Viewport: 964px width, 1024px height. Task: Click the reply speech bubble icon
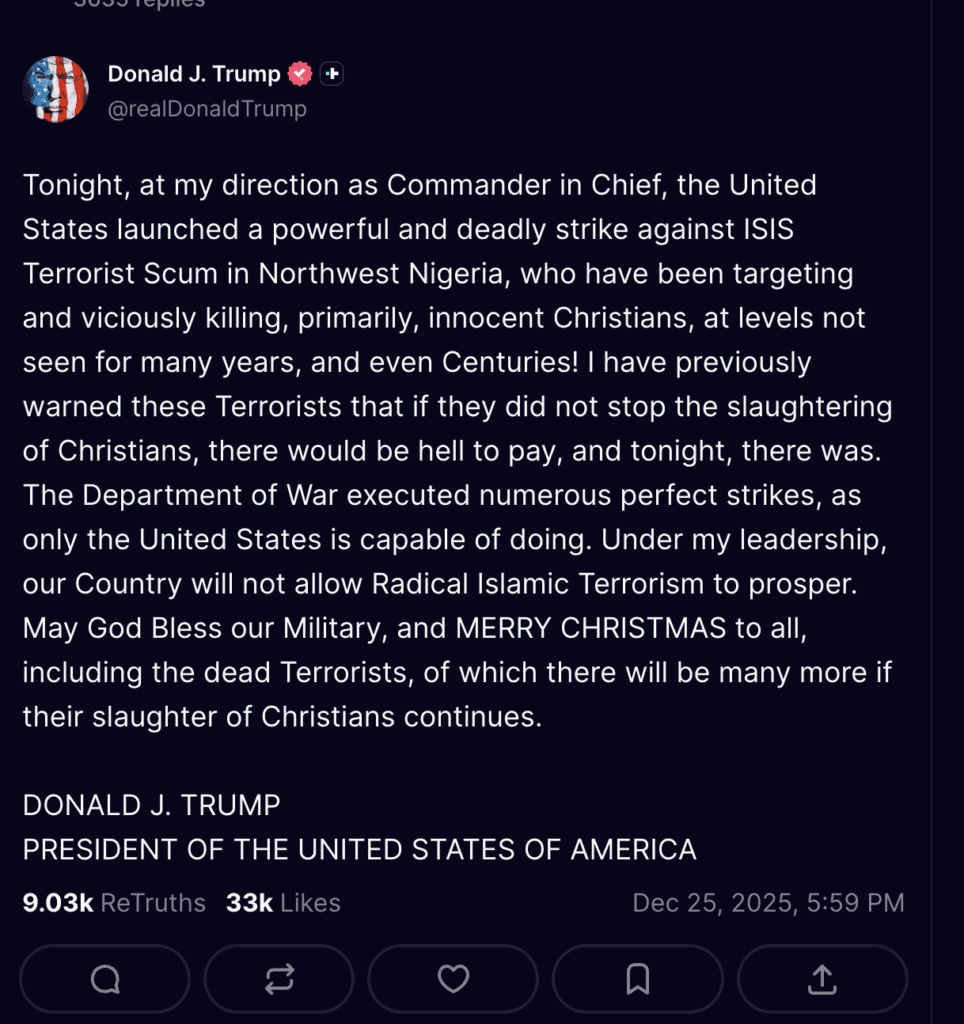coord(105,979)
